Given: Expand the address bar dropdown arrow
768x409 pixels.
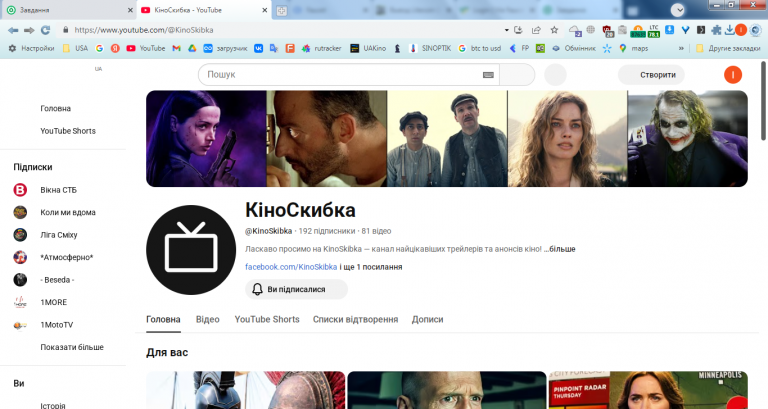Looking at the screenshot, I should tap(506, 30).
